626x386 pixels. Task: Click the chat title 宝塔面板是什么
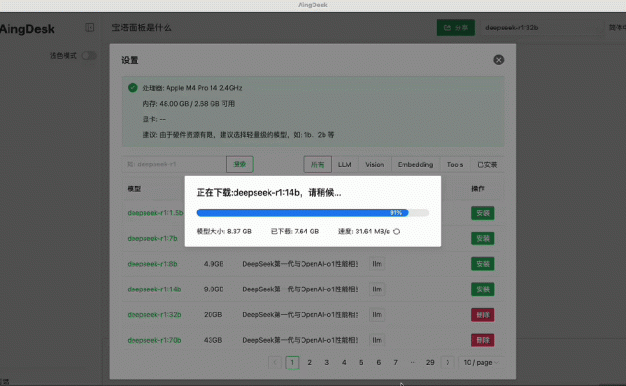pos(141,28)
